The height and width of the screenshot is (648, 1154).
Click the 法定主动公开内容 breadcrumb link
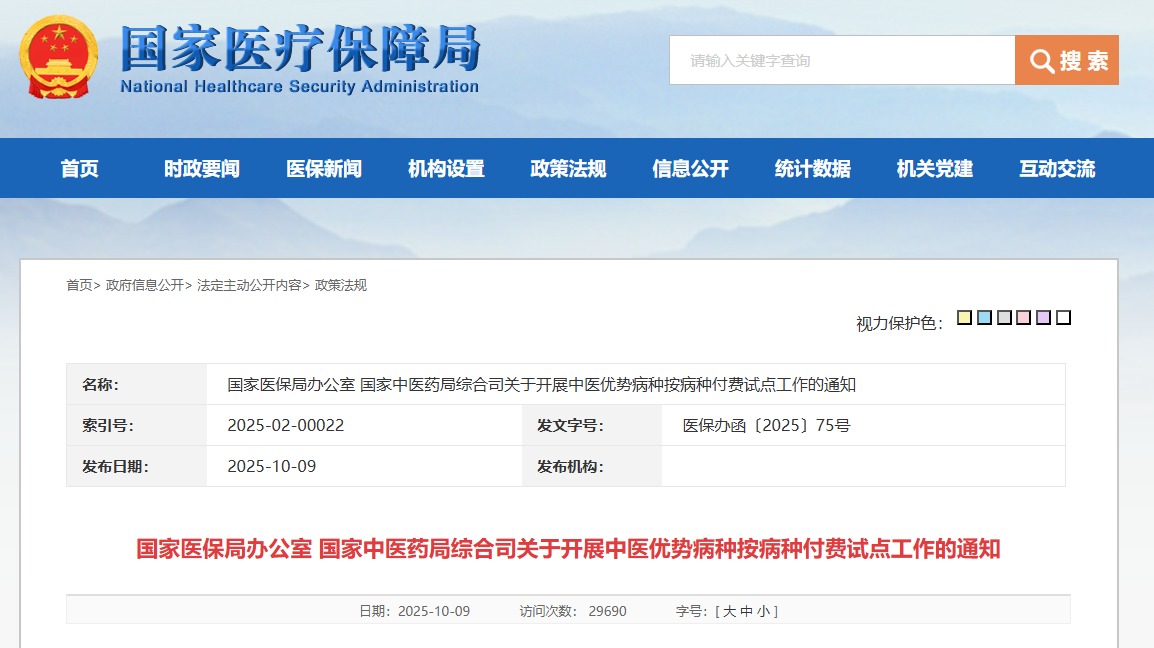click(x=249, y=285)
